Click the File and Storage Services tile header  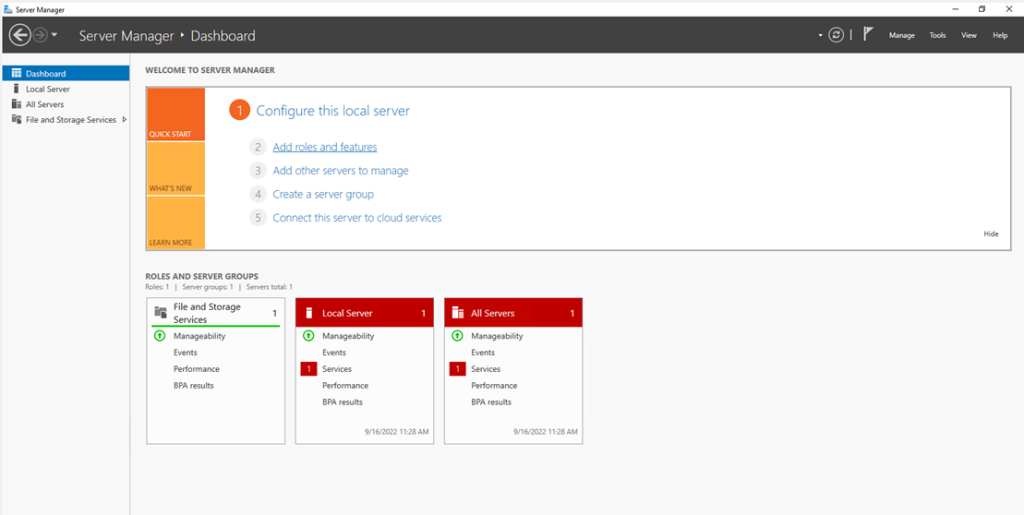[x=216, y=313]
